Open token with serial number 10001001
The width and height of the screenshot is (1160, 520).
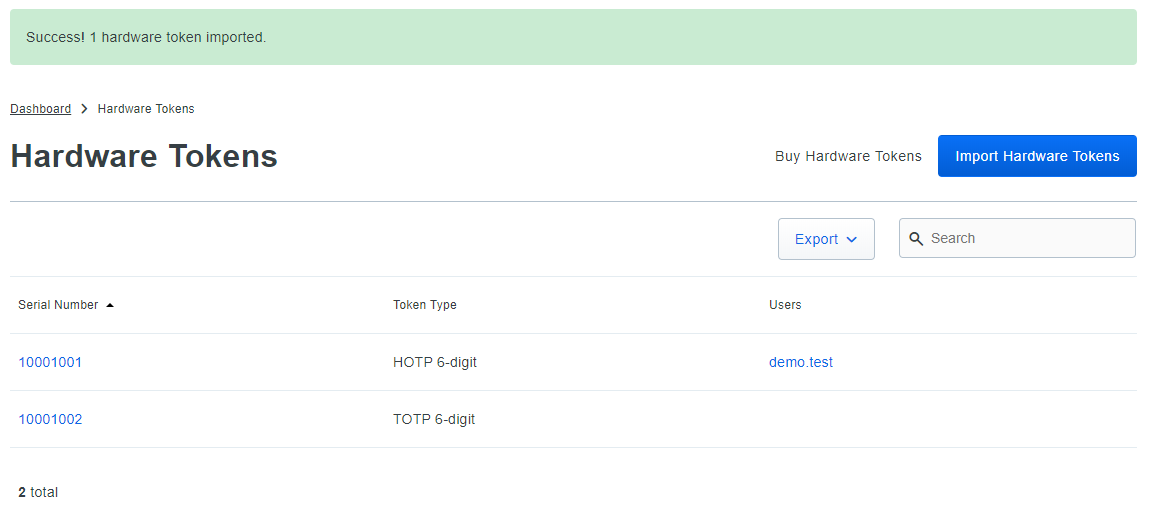point(50,362)
